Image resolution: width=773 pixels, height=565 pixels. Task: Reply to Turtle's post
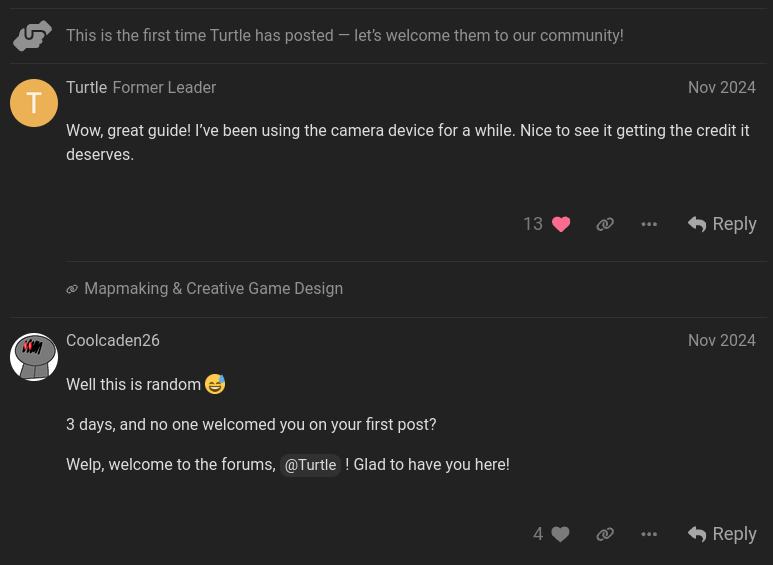click(x=722, y=224)
